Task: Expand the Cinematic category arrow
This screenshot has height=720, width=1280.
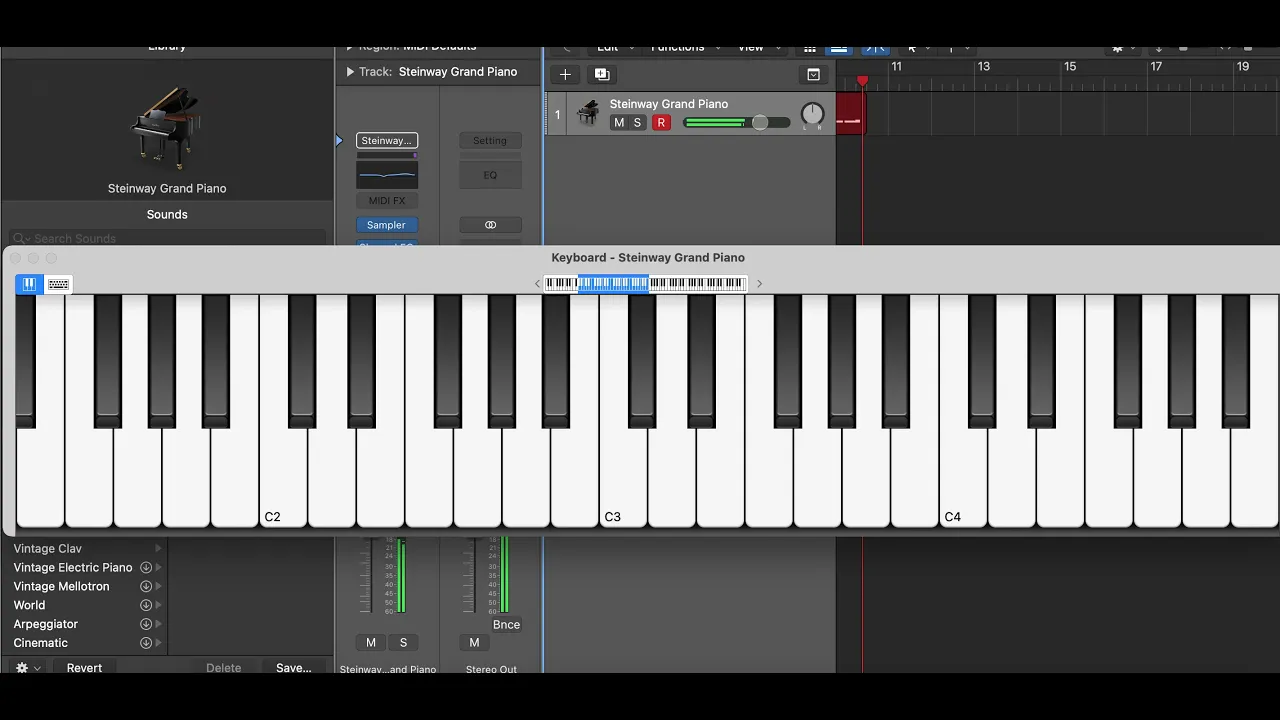Action: point(158,643)
